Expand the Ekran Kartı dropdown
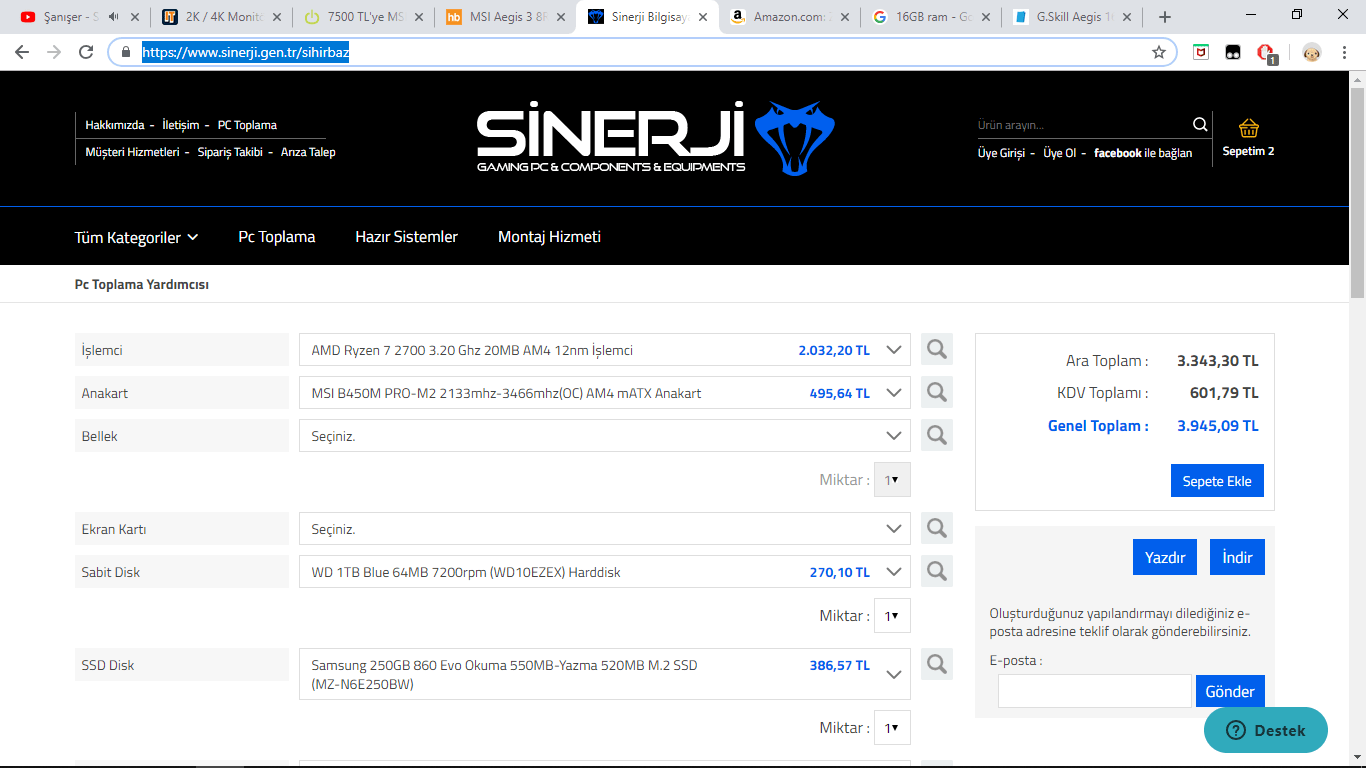 tap(605, 529)
